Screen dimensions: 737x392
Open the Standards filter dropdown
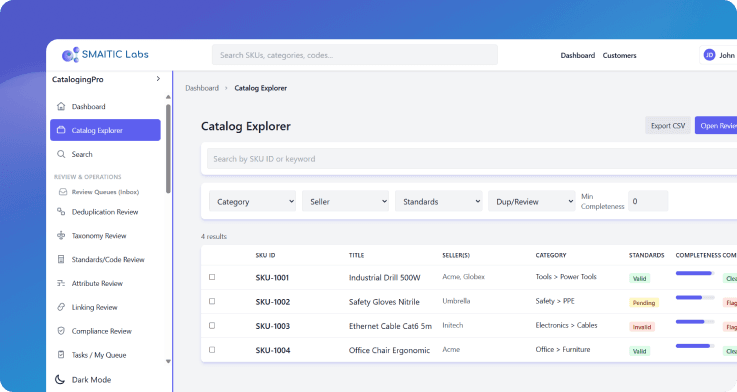click(439, 201)
